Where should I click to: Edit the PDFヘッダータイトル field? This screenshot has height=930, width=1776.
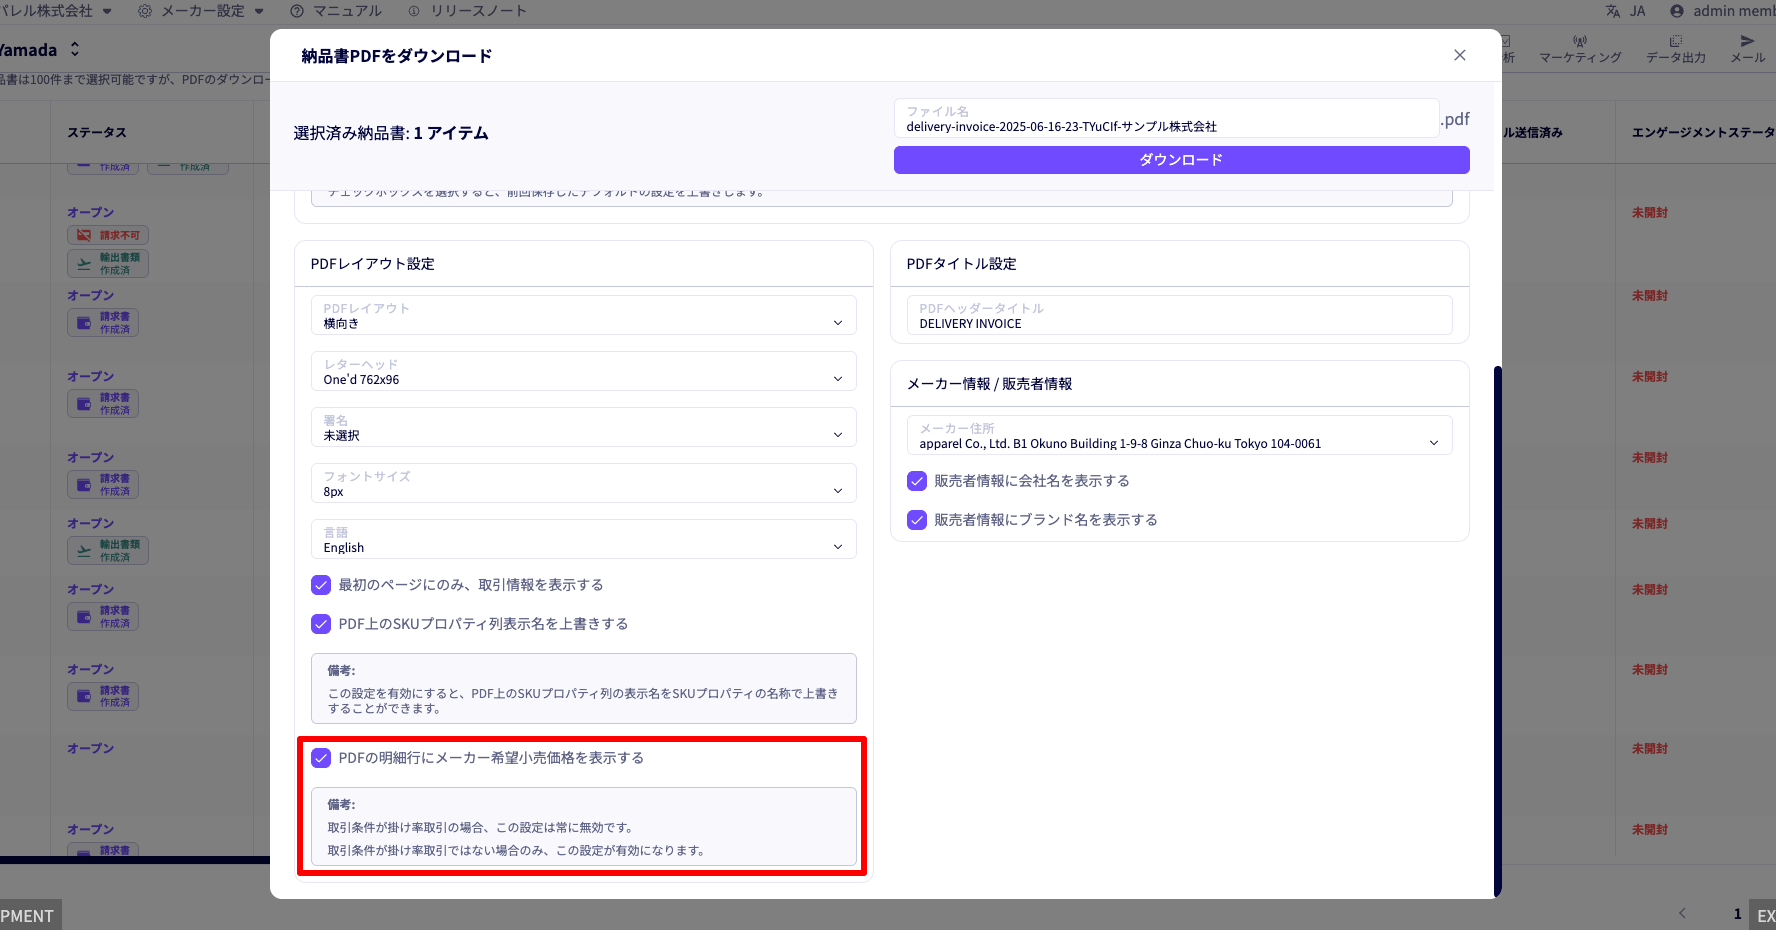(x=1179, y=316)
